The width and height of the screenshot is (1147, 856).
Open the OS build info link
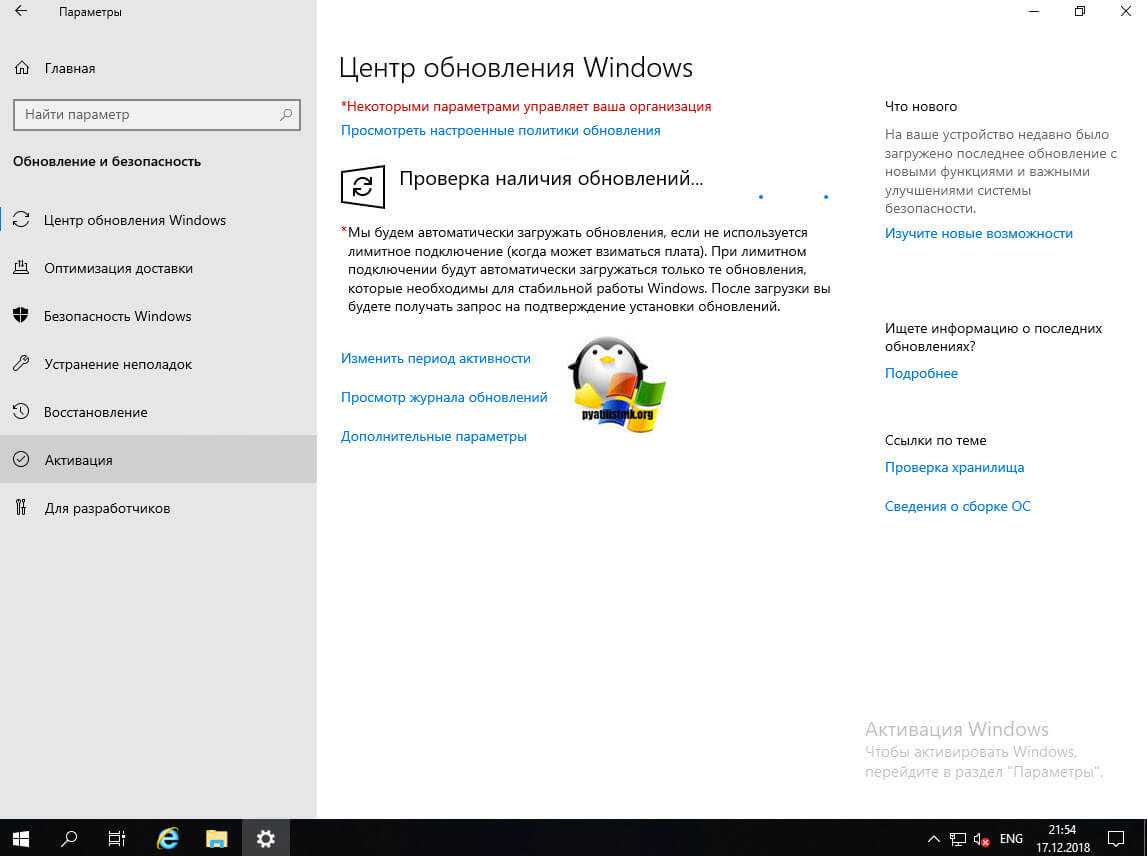click(957, 506)
